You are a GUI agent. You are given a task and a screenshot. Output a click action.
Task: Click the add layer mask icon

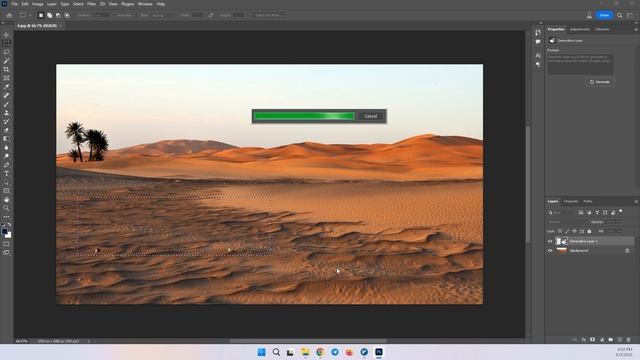pos(593,340)
